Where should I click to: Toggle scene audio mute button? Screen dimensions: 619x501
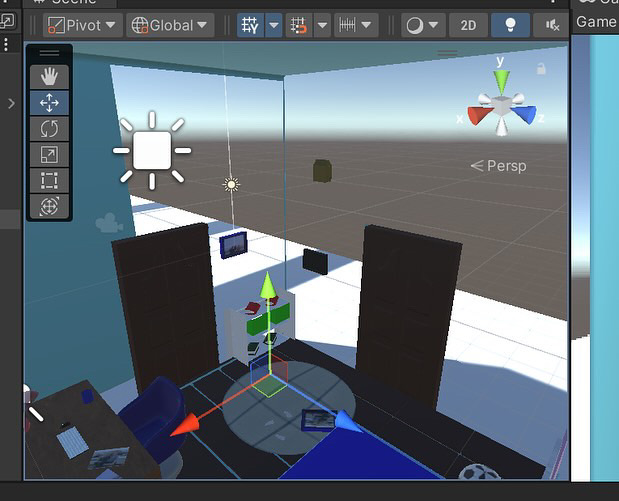point(549,25)
